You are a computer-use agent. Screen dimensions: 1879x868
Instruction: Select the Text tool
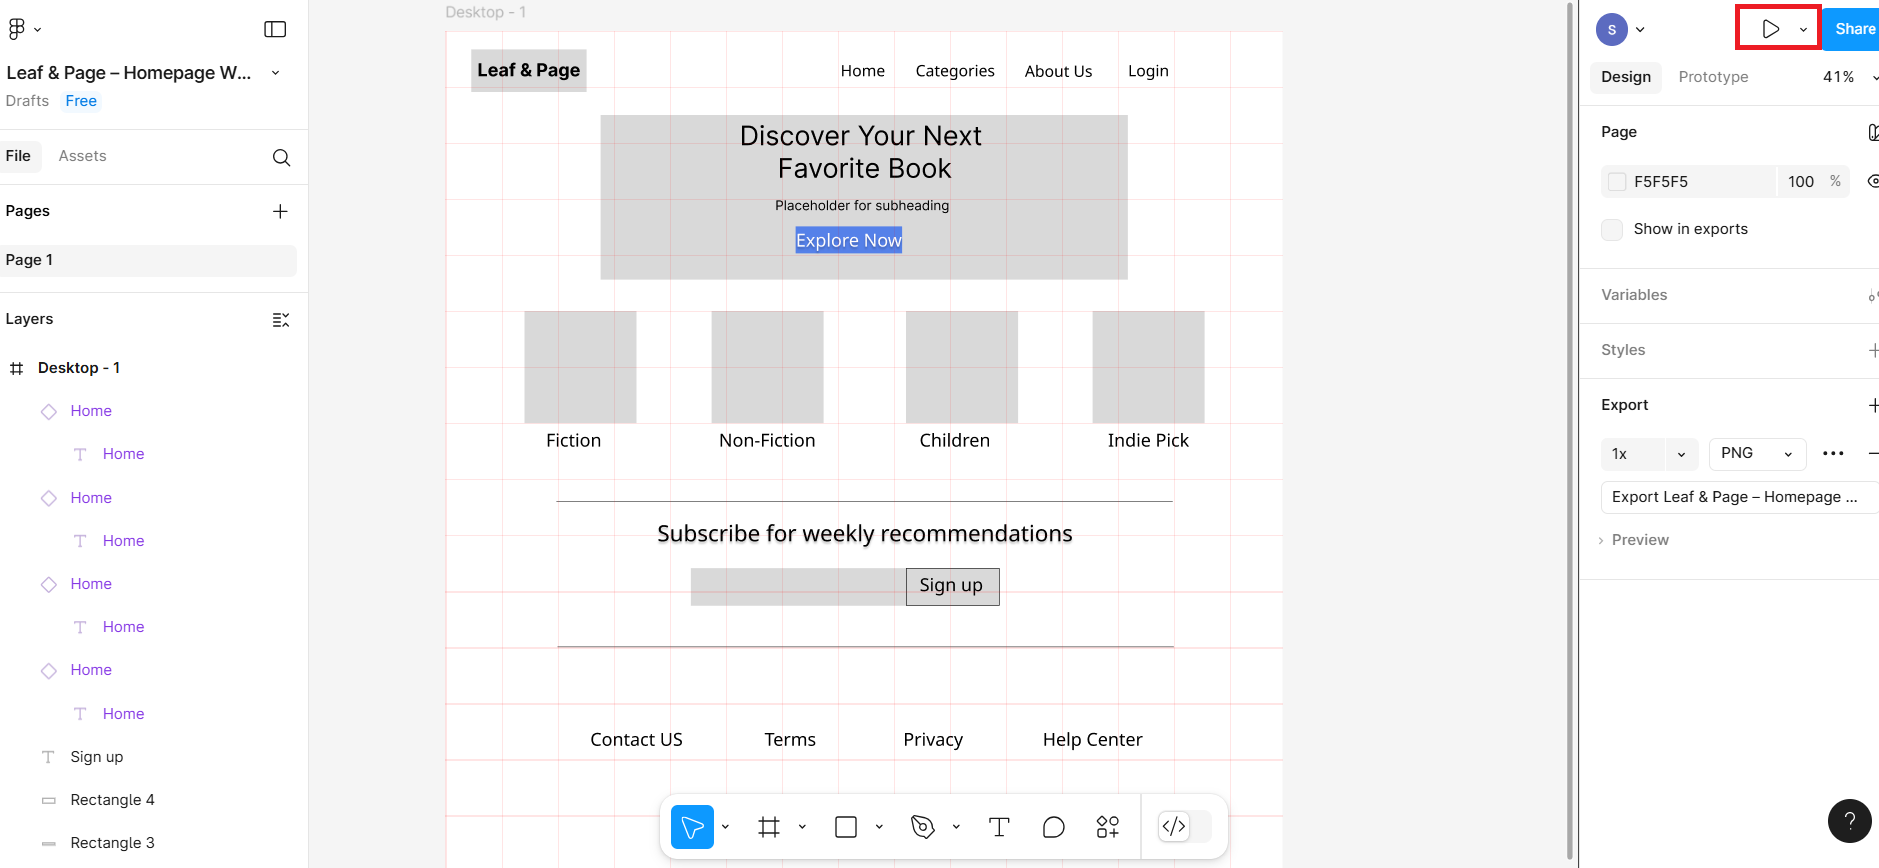[999, 827]
